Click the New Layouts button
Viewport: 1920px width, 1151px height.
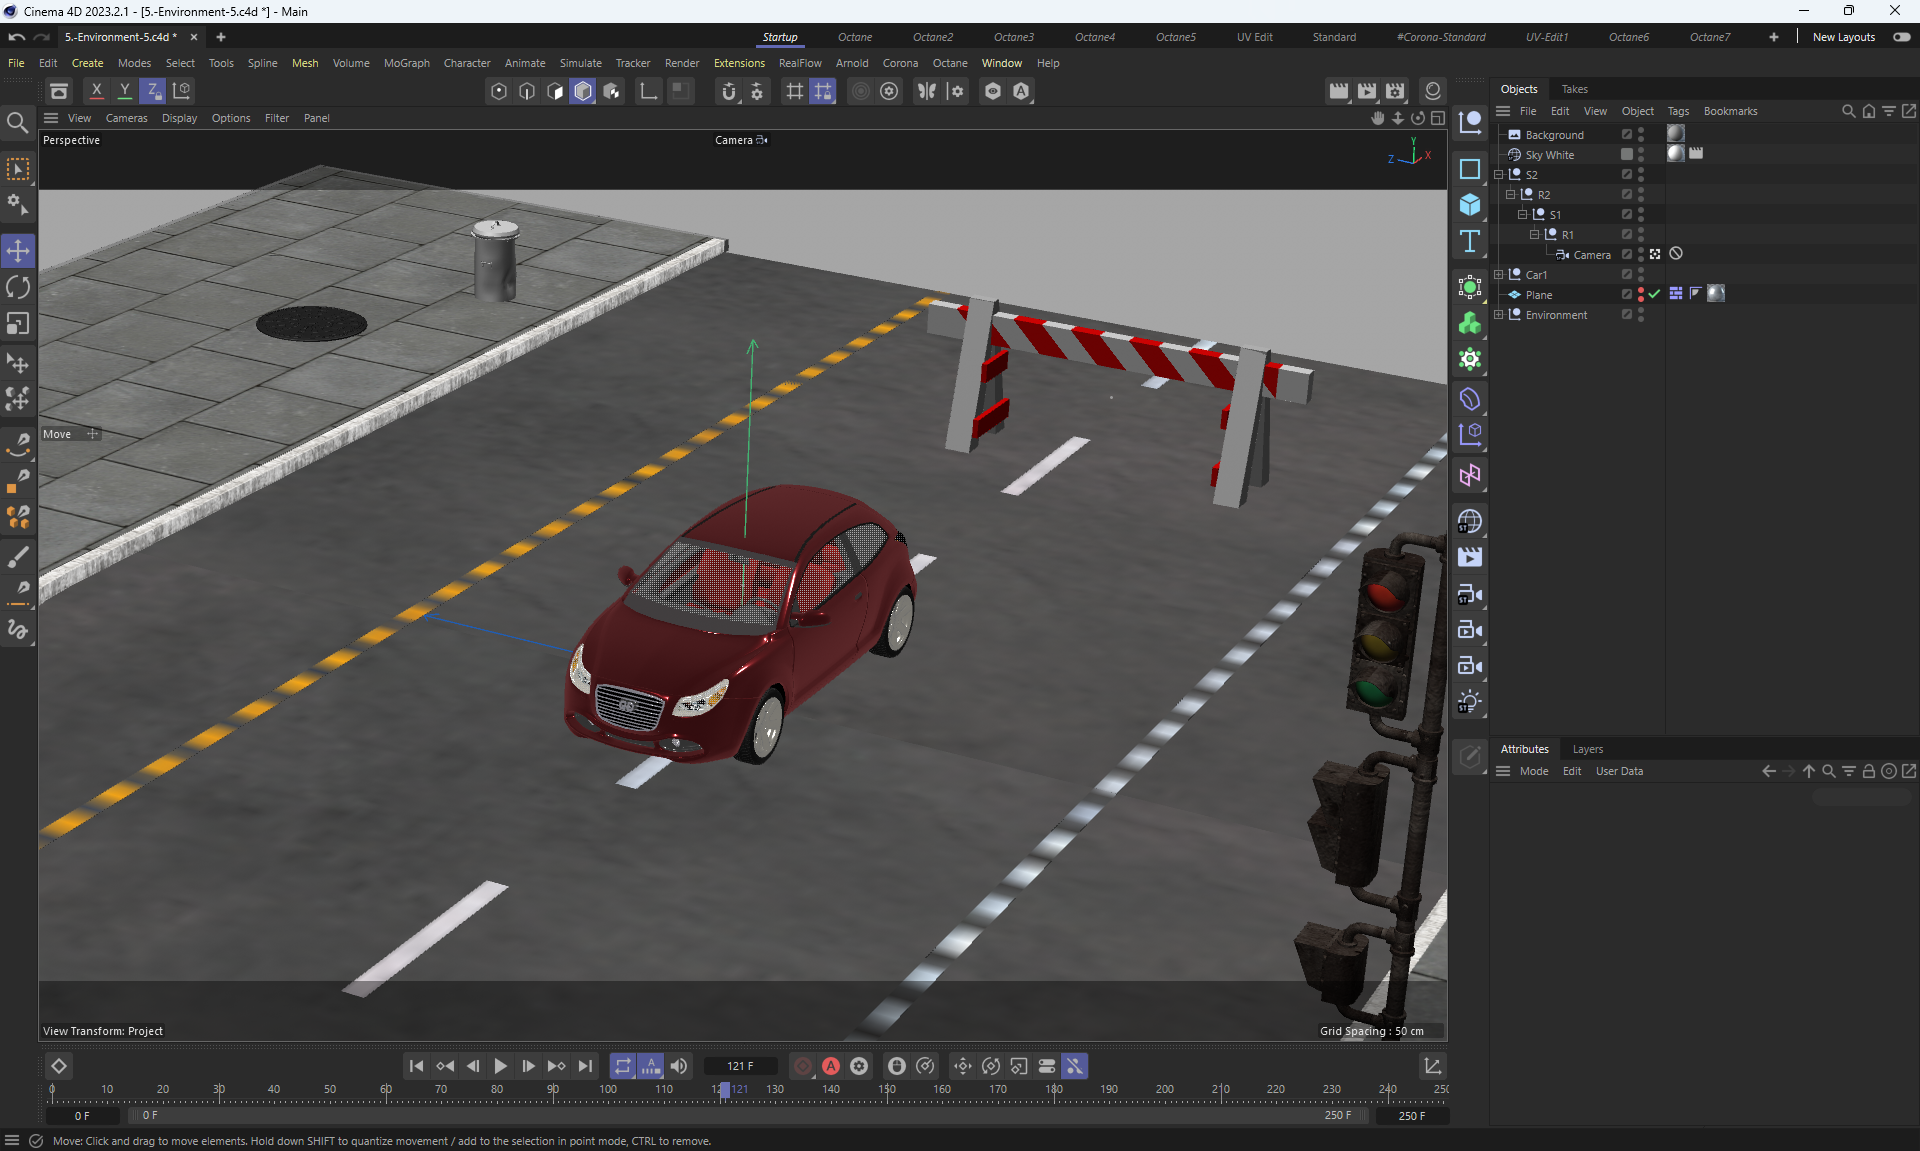pos(1843,37)
